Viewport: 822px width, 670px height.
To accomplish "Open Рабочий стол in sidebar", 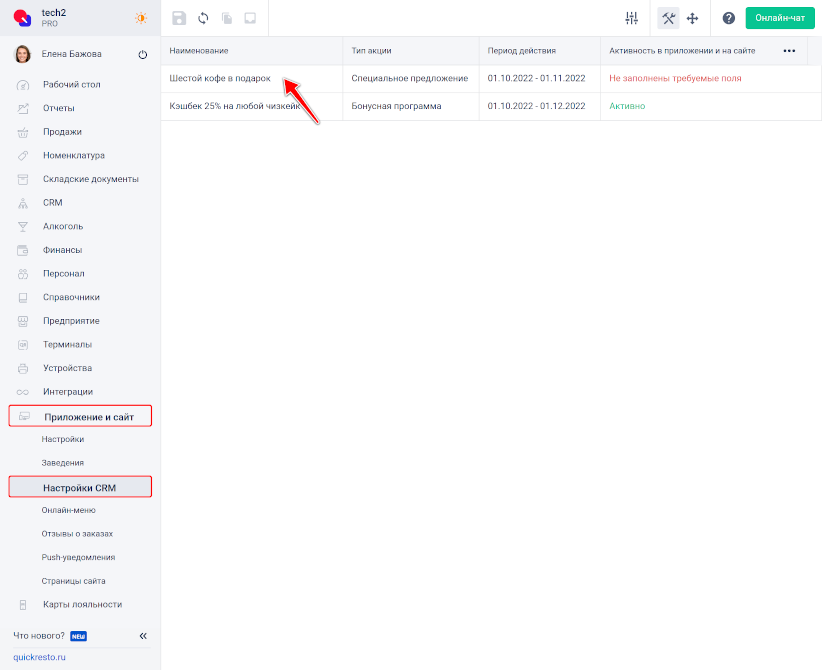I will [72, 84].
